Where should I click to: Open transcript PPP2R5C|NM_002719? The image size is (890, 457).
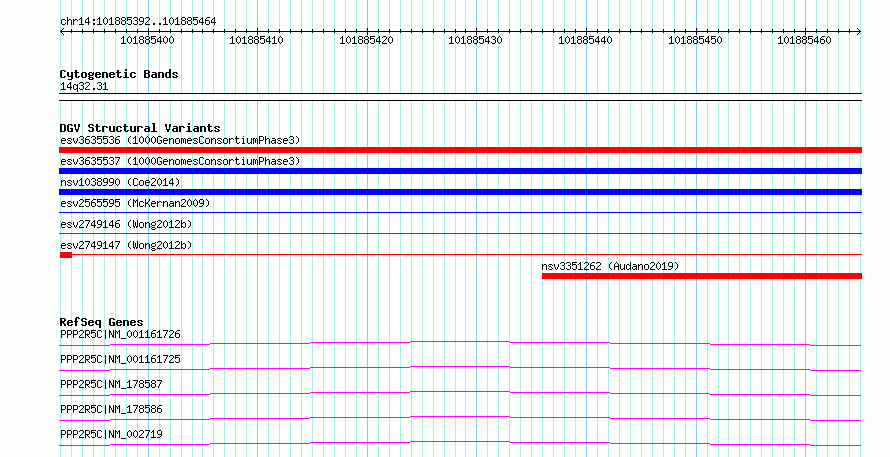(x=111, y=434)
